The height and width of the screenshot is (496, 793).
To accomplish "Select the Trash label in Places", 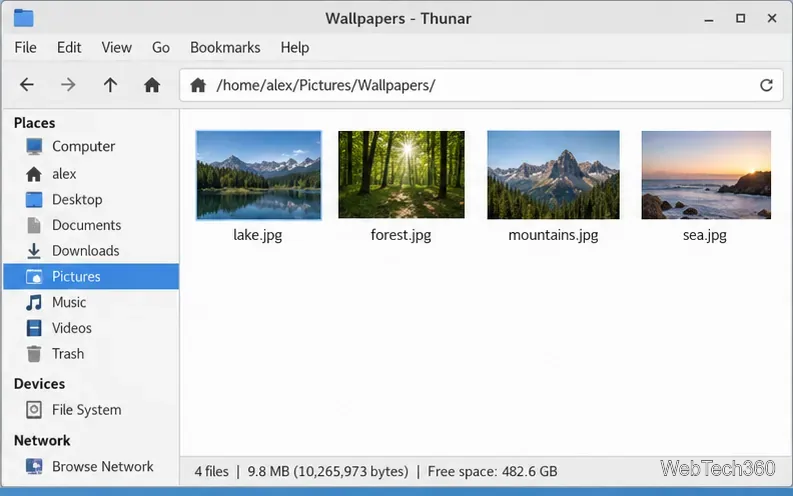I will 68,354.
